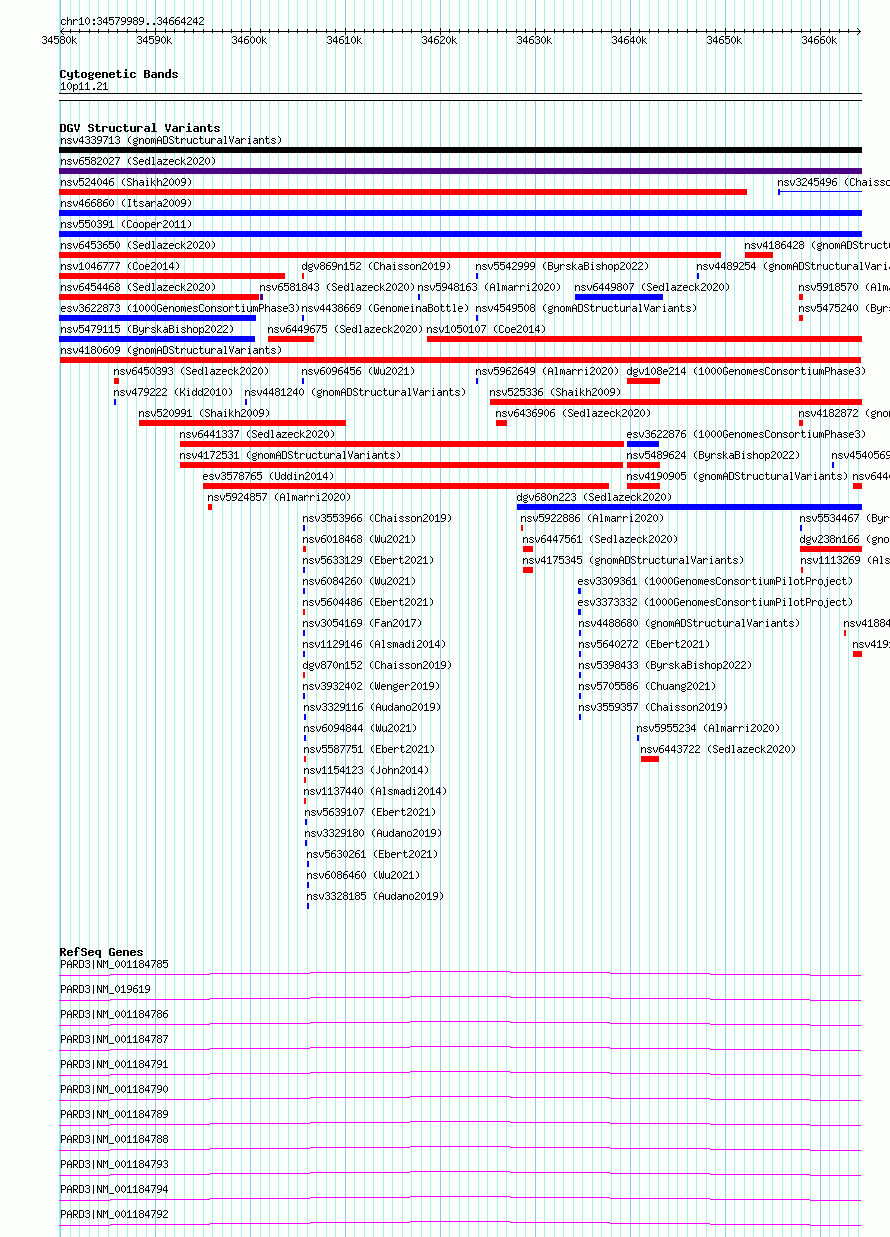Image resolution: width=890 pixels, height=1237 pixels.
Task: Click the nsv6453650 Sedlazeck2020 label
Action: [x=138, y=245]
